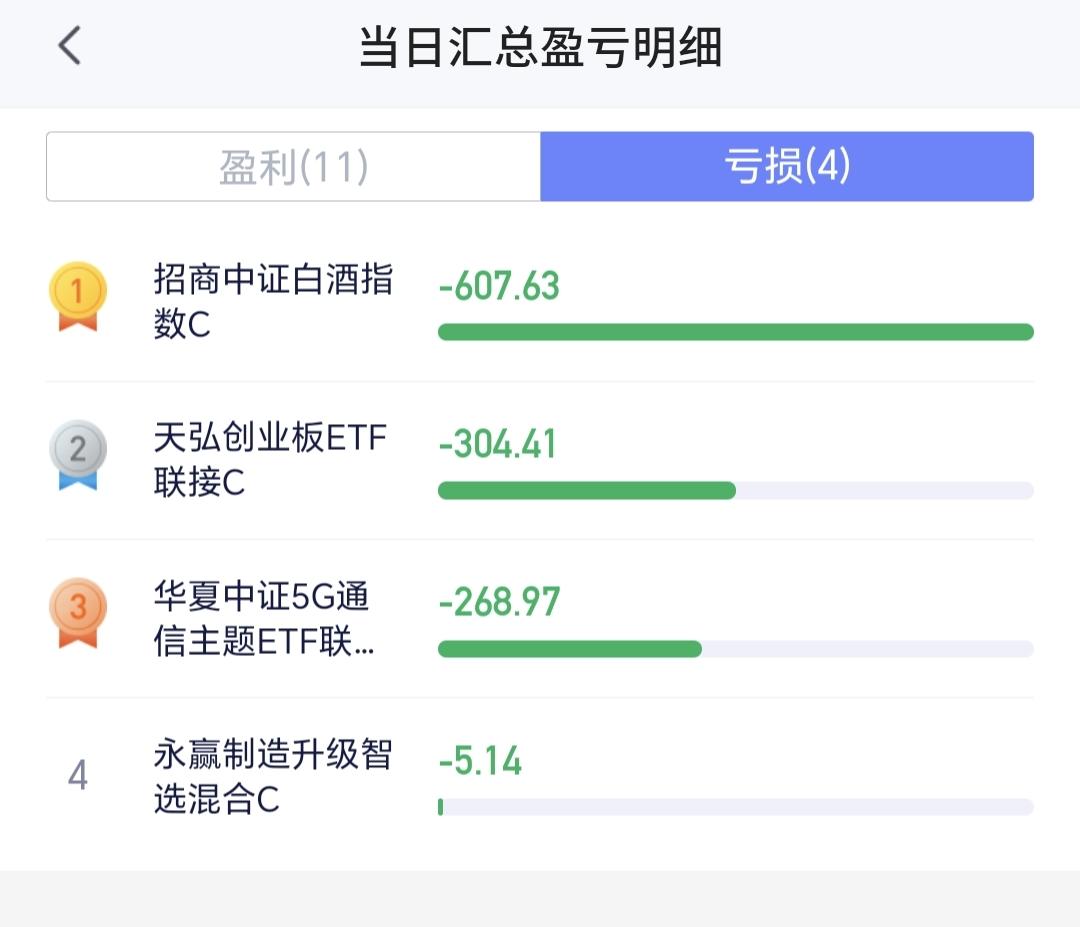The height and width of the screenshot is (927, 1080).
Task: Tap the -304.41 loss amount
Action: coord(497,444)
